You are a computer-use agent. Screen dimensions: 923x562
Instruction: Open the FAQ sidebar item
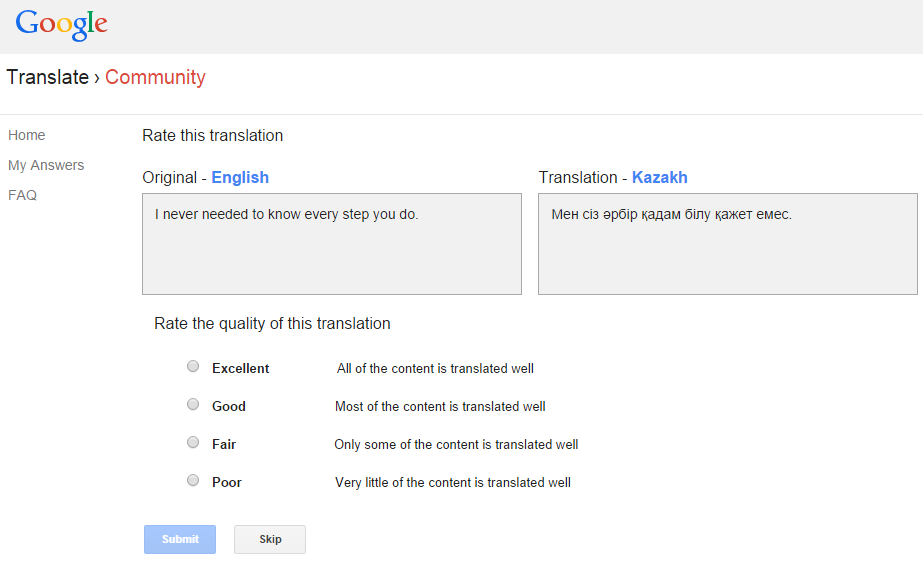pyautogui.click(x=22, y=195)
